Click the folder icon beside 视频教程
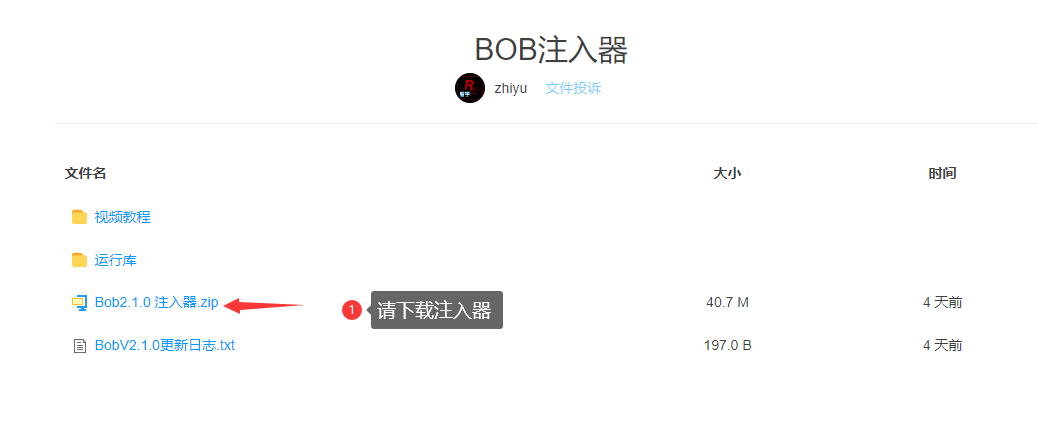Viewport: 1038px width, 423px height. pos(79,217)
